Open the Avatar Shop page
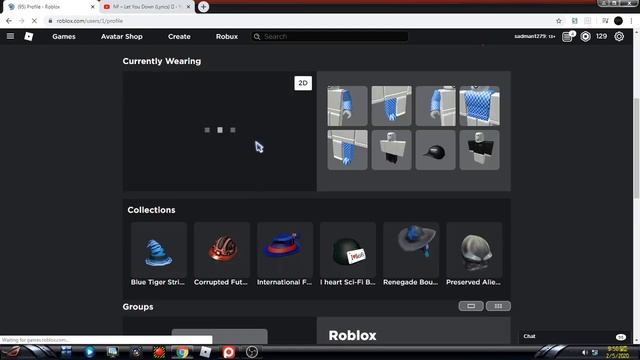Image resolution: width=640 pixels, height=360 pixels. [x=122, y=36]
